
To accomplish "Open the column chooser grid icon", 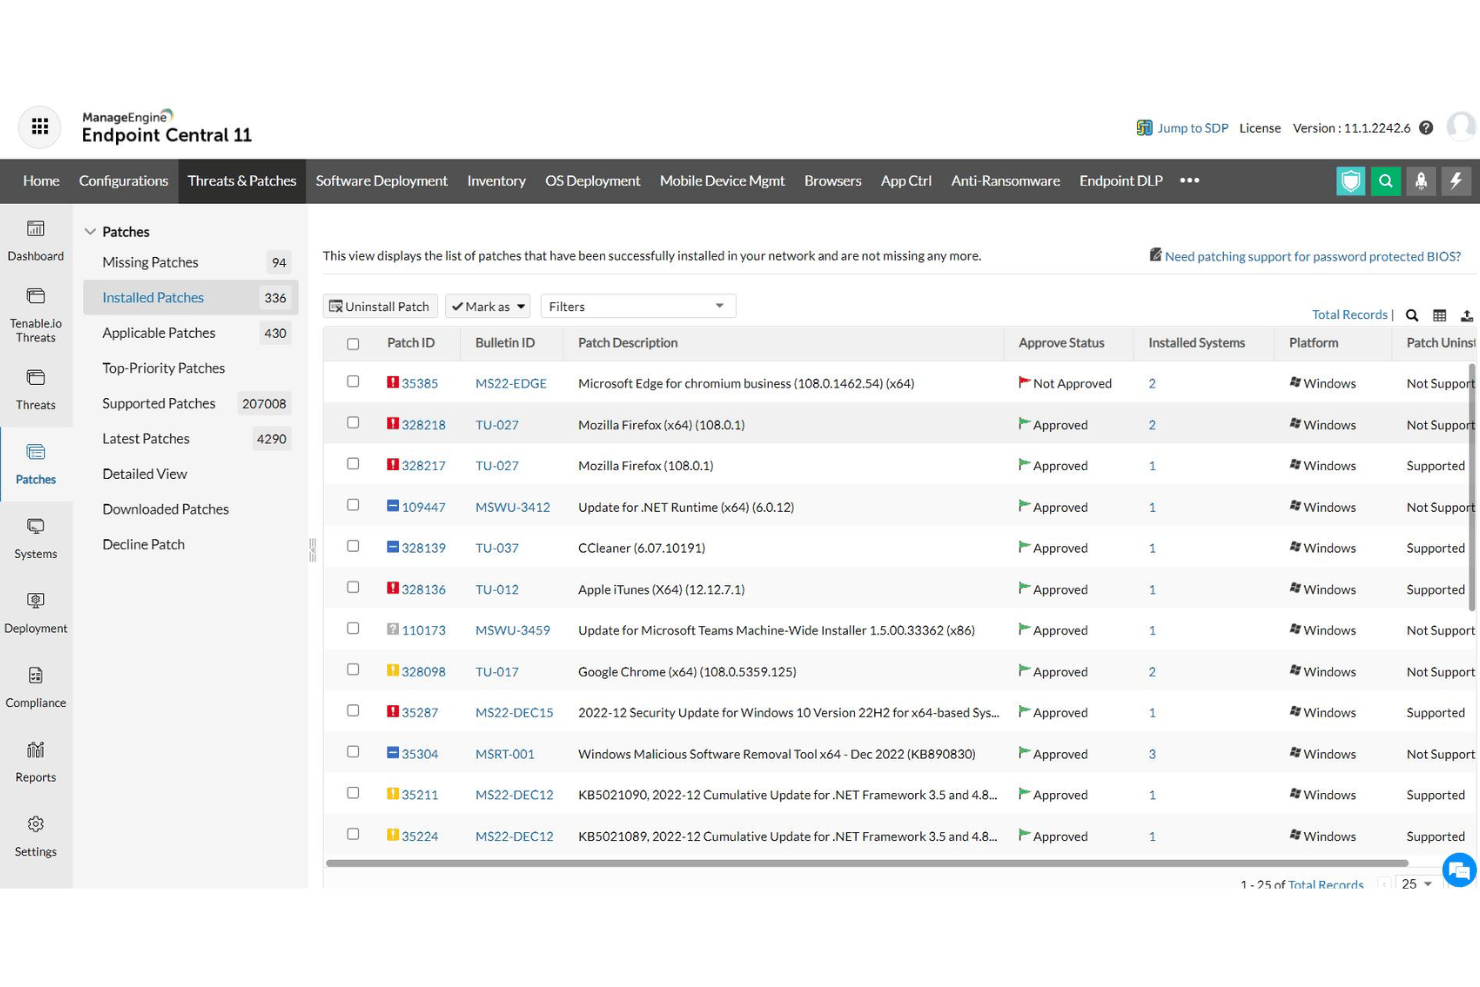I will [1440, 315].
